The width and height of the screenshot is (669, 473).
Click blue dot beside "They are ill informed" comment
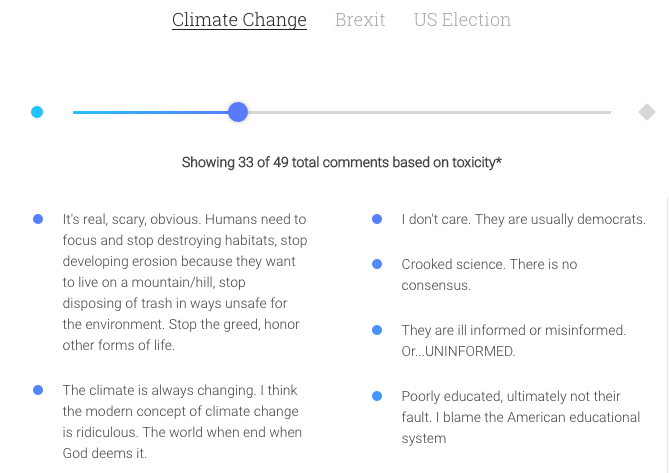tap(377, 330)
